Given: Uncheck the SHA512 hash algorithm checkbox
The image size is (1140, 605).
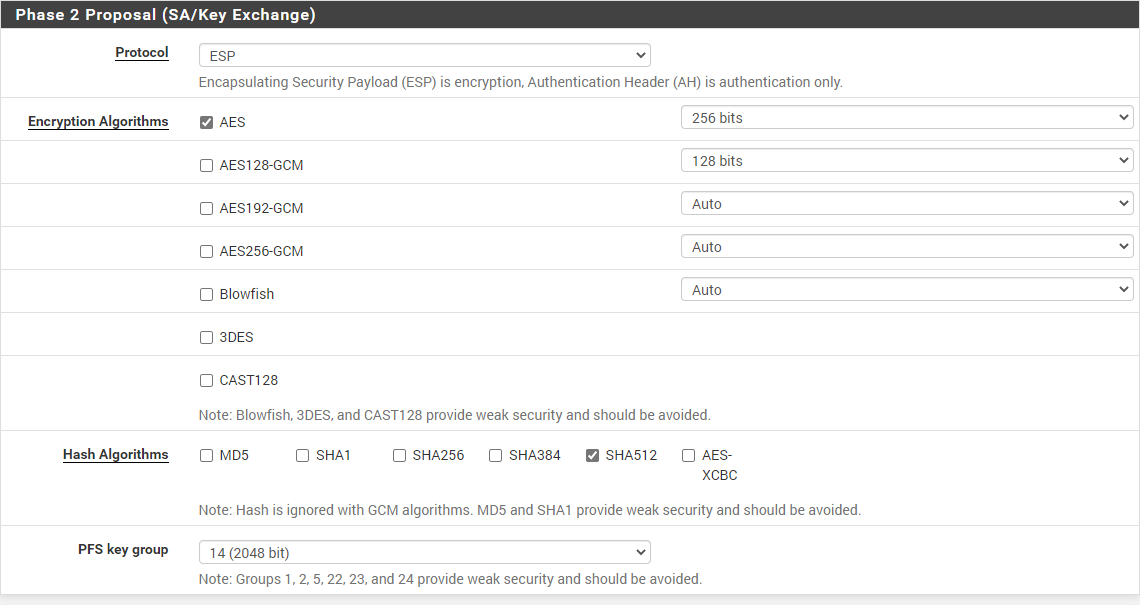Looking at the screenshot, I should (x=593, y=456).
